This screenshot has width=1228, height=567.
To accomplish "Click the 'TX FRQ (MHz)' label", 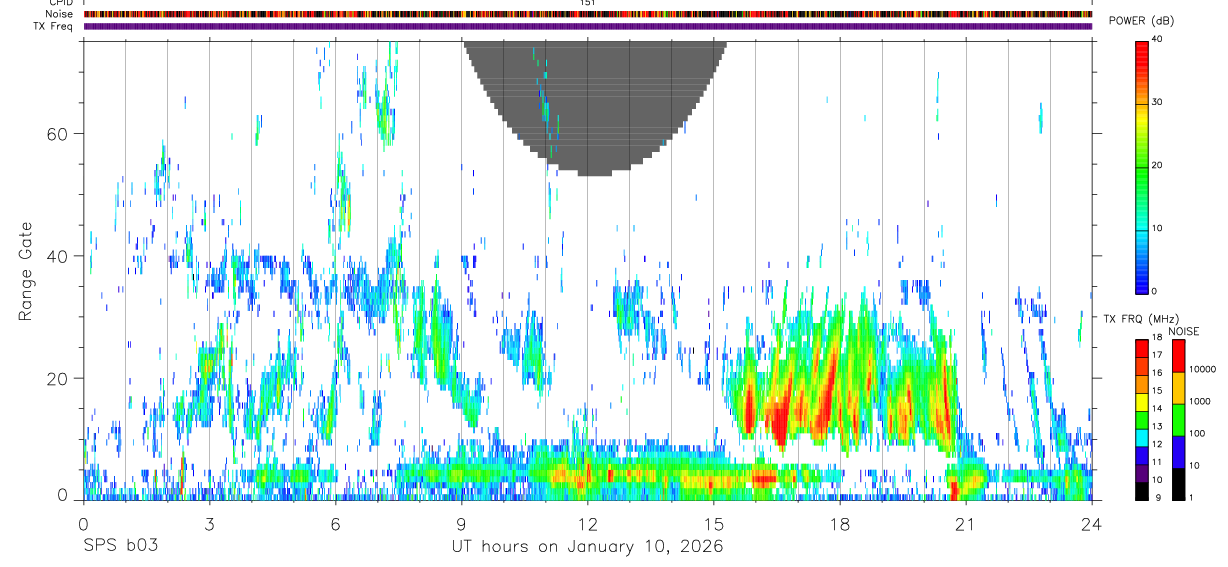I will click(x=1139, y=318).
